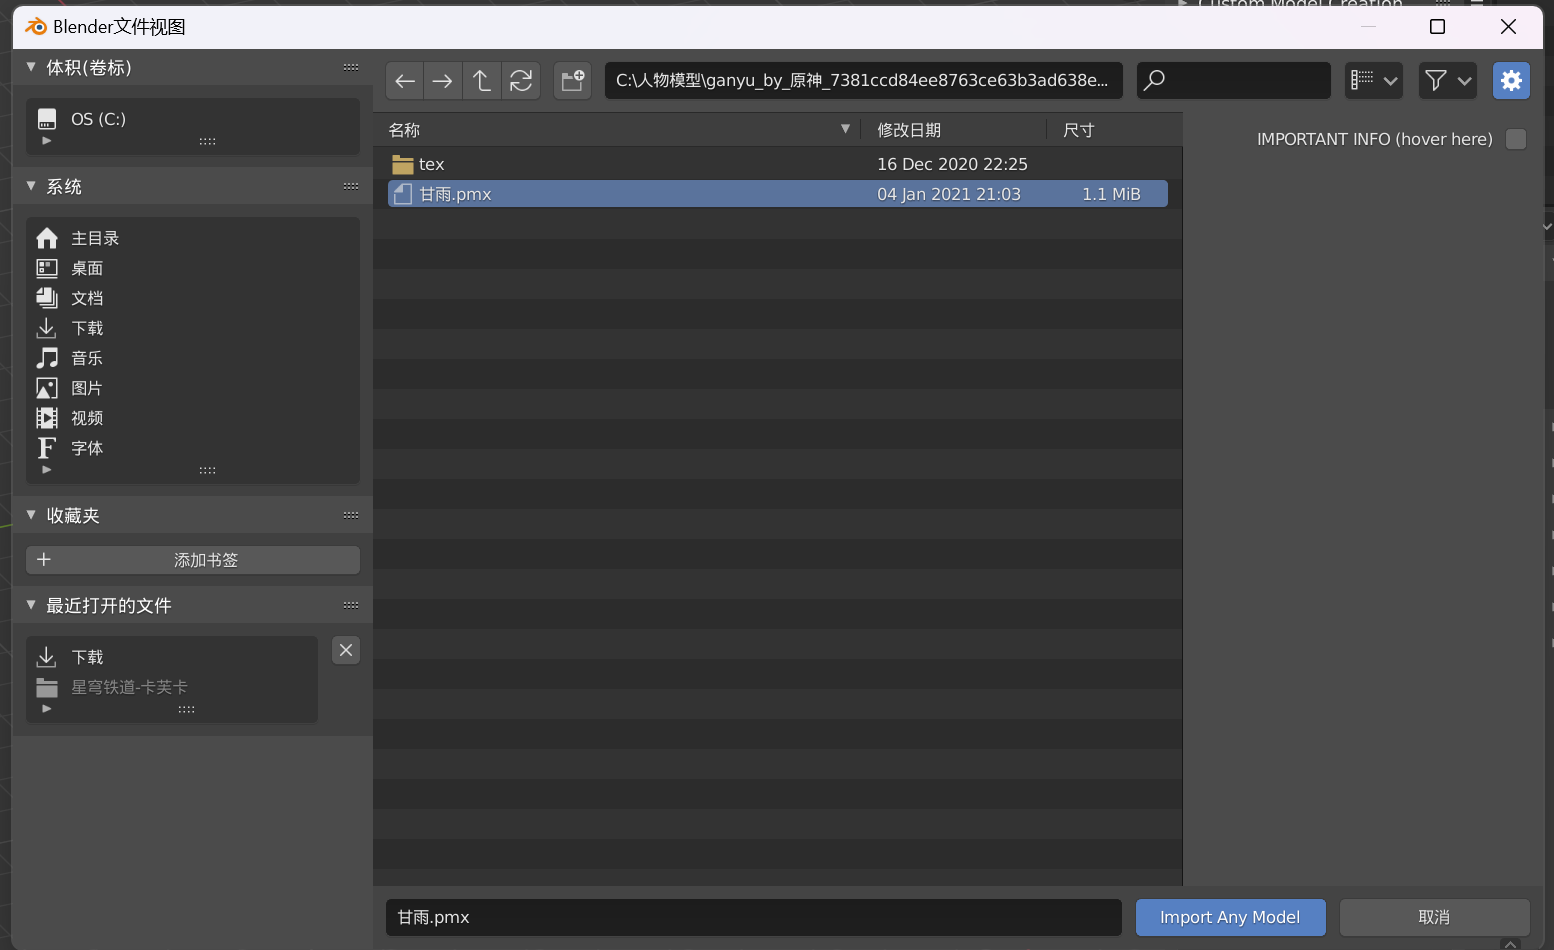Click the Import Any Model button

[1230, 917]
